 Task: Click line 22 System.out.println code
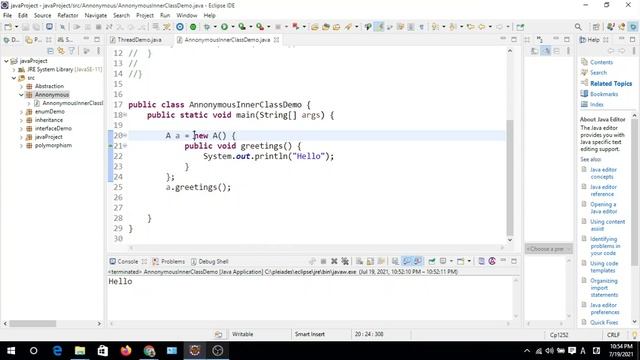[x=269, y=156]
